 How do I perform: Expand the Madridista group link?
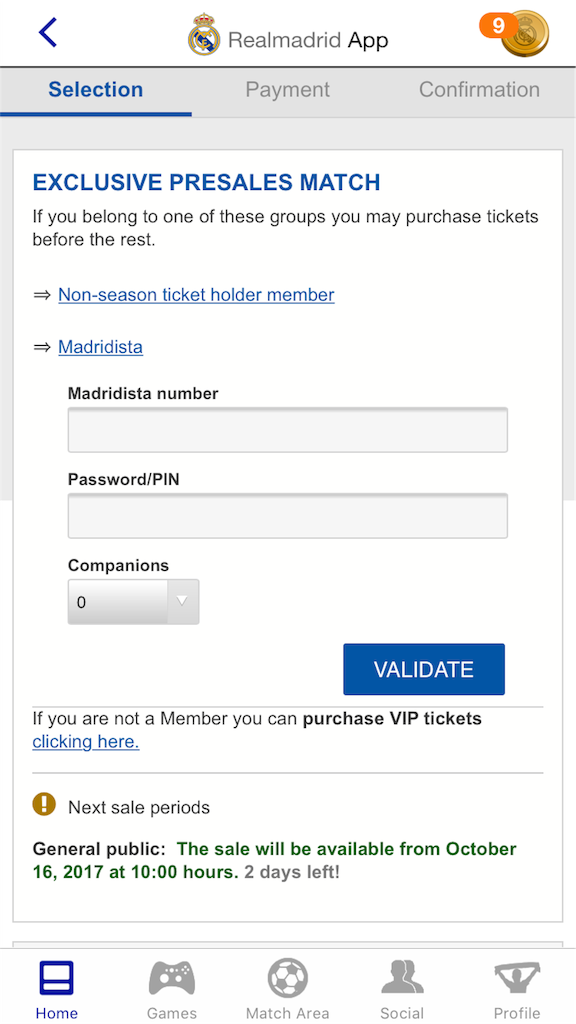(101, 347)
